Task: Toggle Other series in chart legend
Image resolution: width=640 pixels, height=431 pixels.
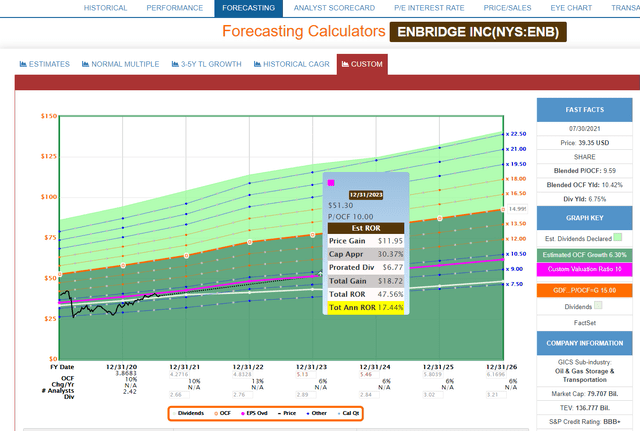Action: point(317,413)
